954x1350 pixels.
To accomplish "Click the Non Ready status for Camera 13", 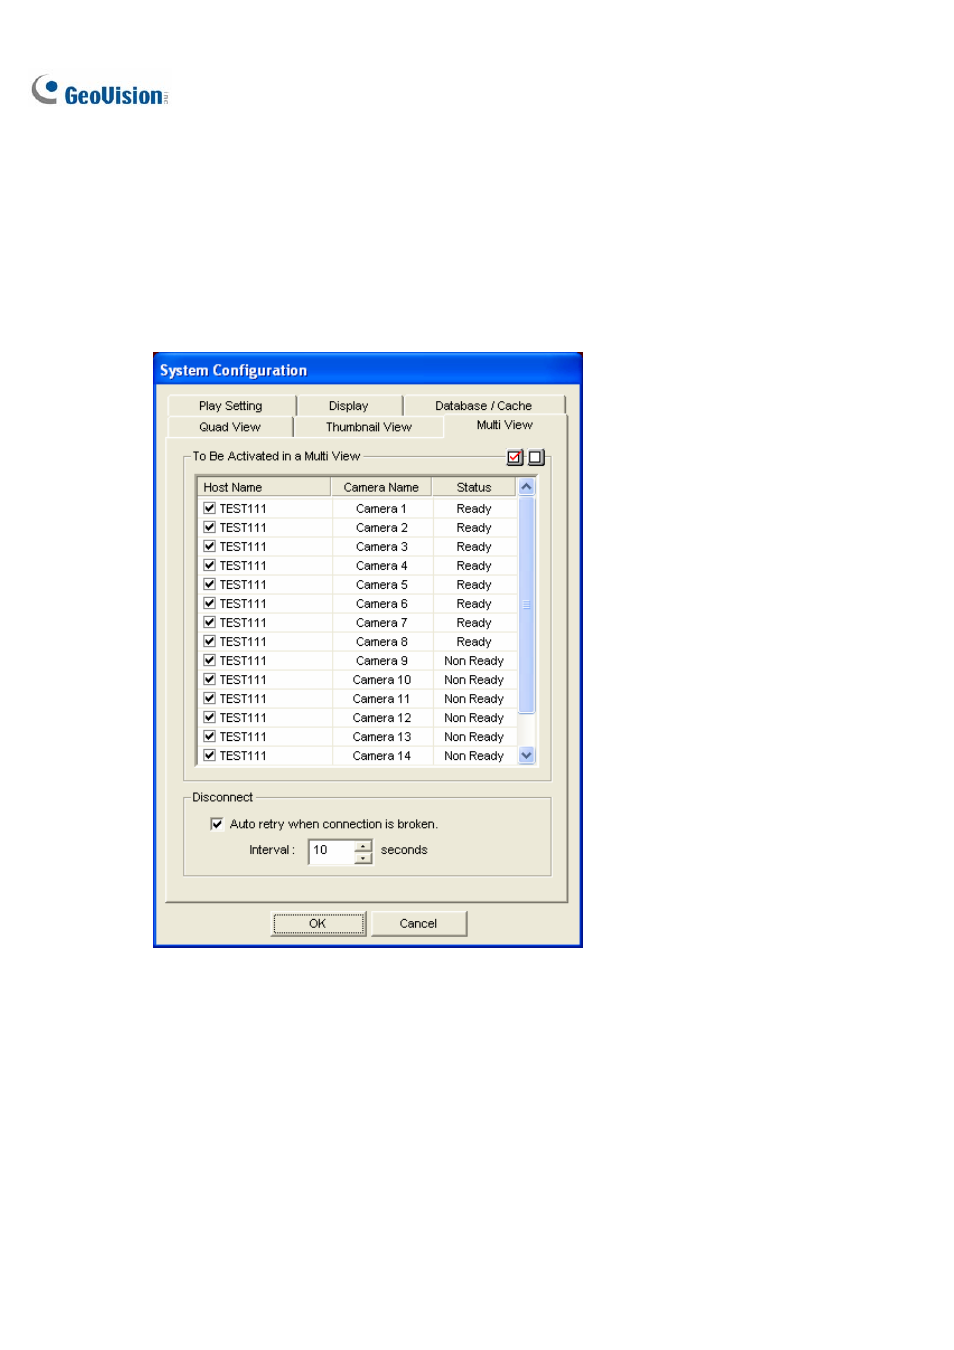I will 474,737.
